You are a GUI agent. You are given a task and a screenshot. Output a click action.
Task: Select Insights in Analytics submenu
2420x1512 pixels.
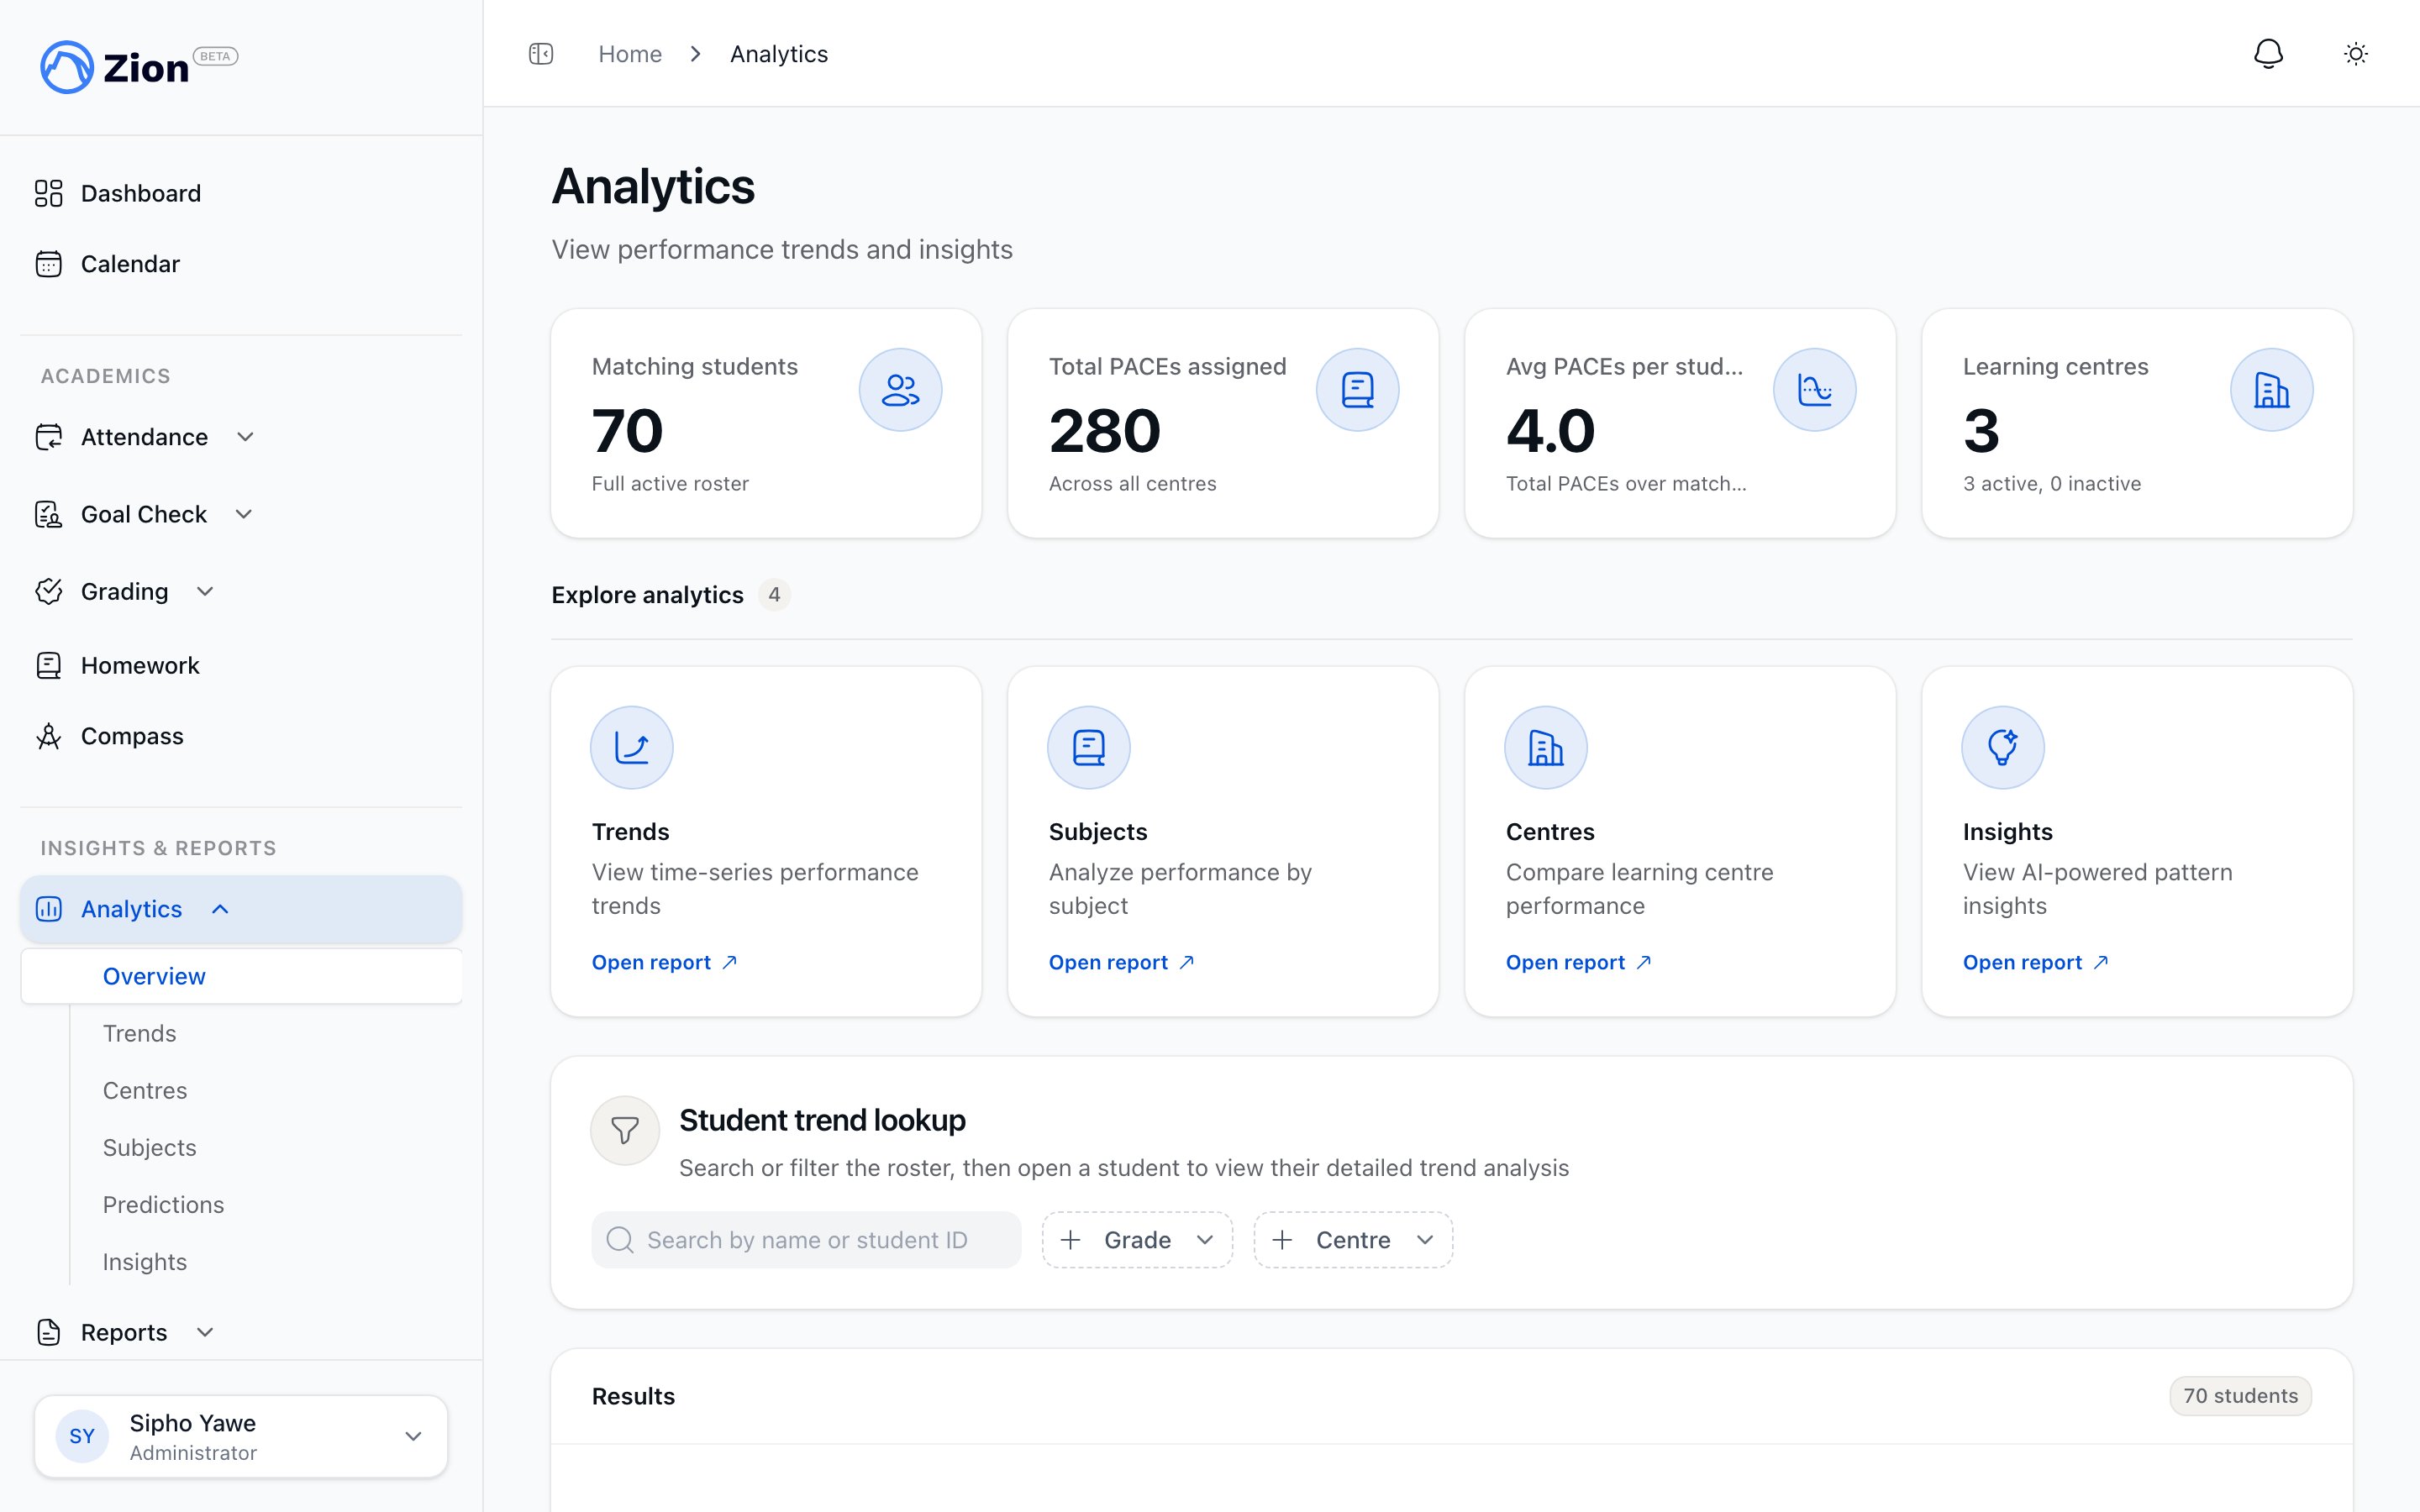pyautogui.click(x=145, y=1262)
